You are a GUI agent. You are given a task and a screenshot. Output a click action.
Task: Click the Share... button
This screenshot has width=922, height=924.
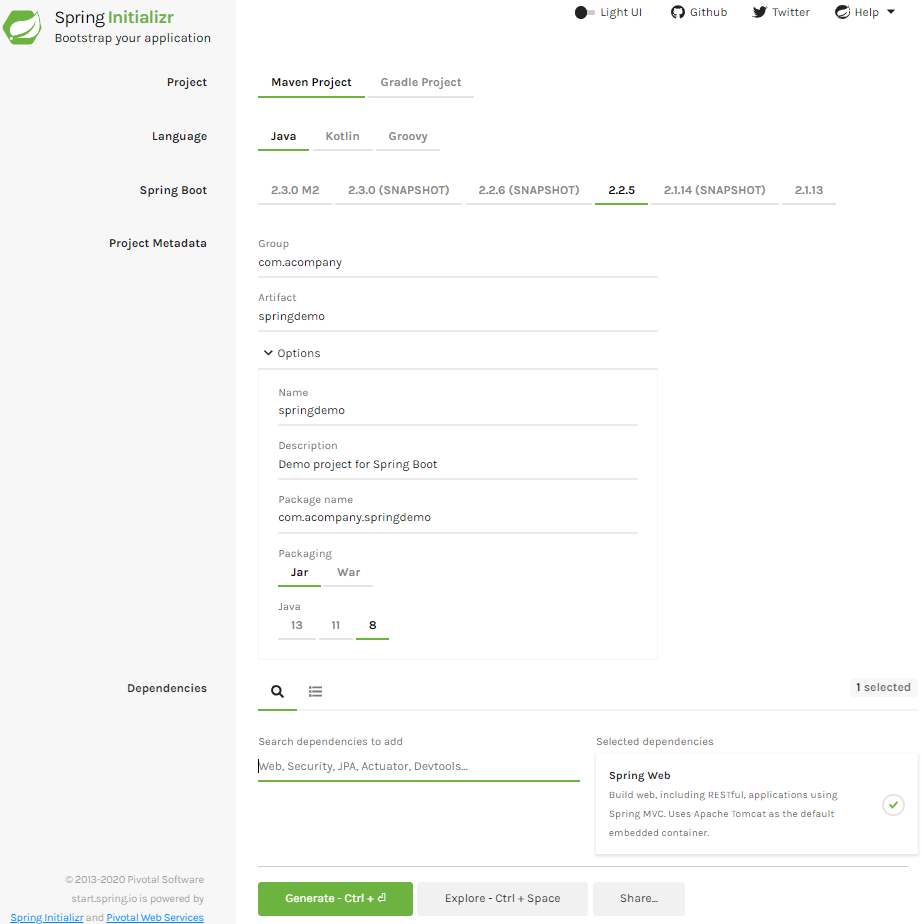pyautogui.click(x=639, y=899)
